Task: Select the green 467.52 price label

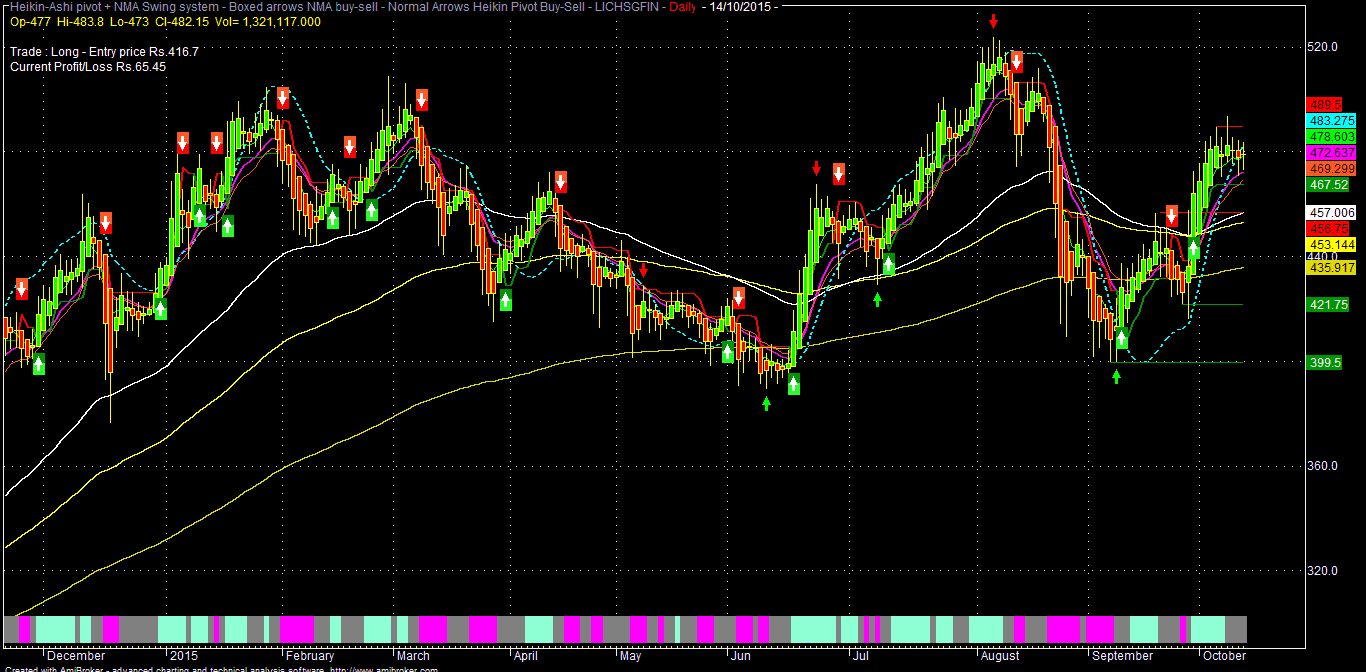Action: 1328,185
